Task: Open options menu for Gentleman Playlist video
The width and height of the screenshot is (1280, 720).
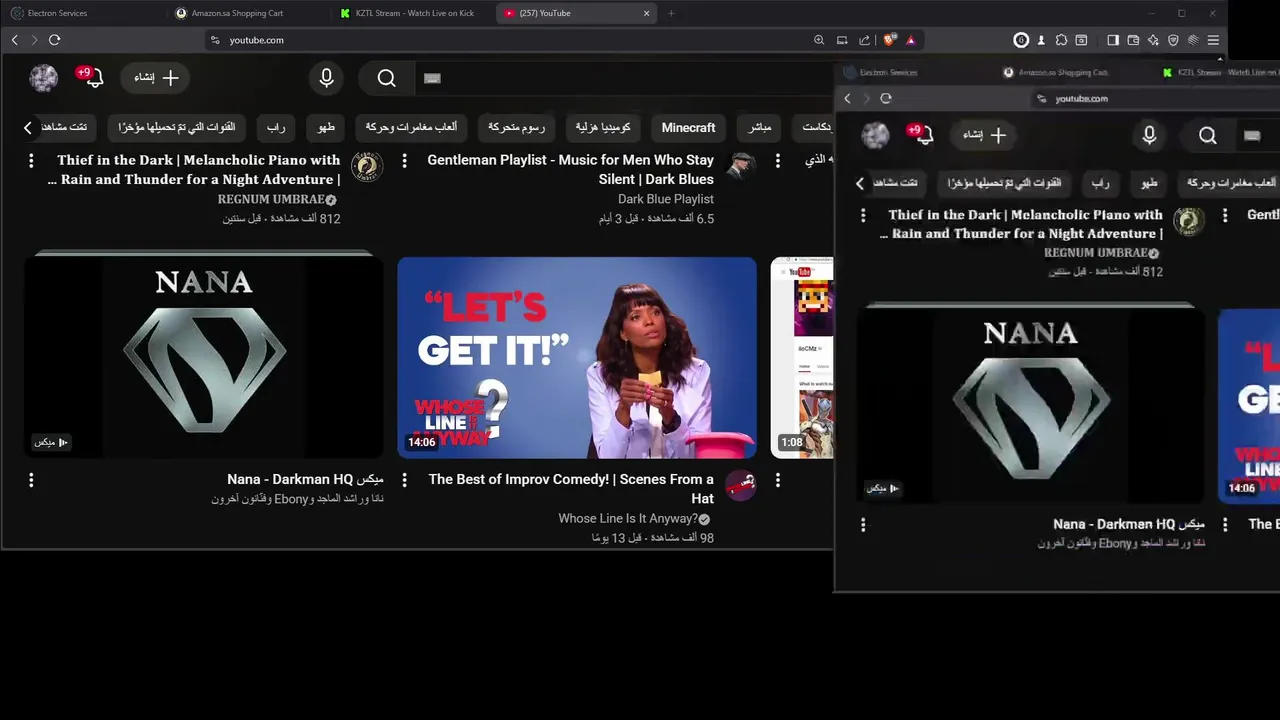Action: coord(404,160)
